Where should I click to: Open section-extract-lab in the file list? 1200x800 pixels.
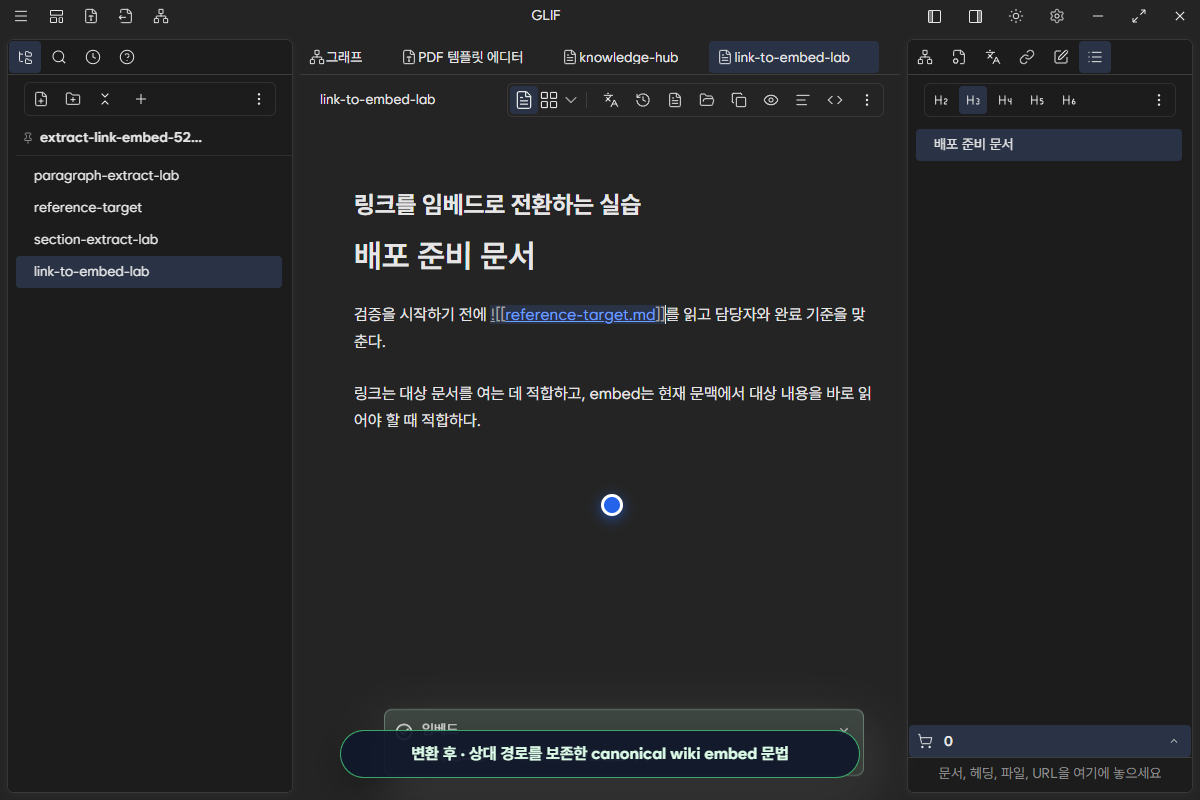(x=149, y=239)
